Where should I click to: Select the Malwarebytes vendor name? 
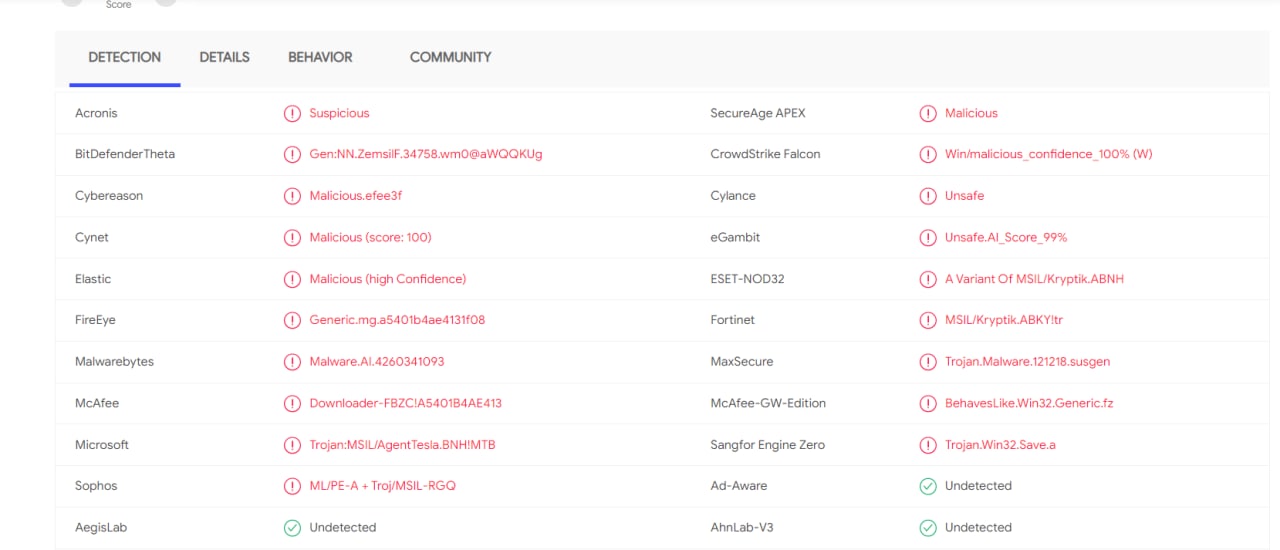(115, 362)
